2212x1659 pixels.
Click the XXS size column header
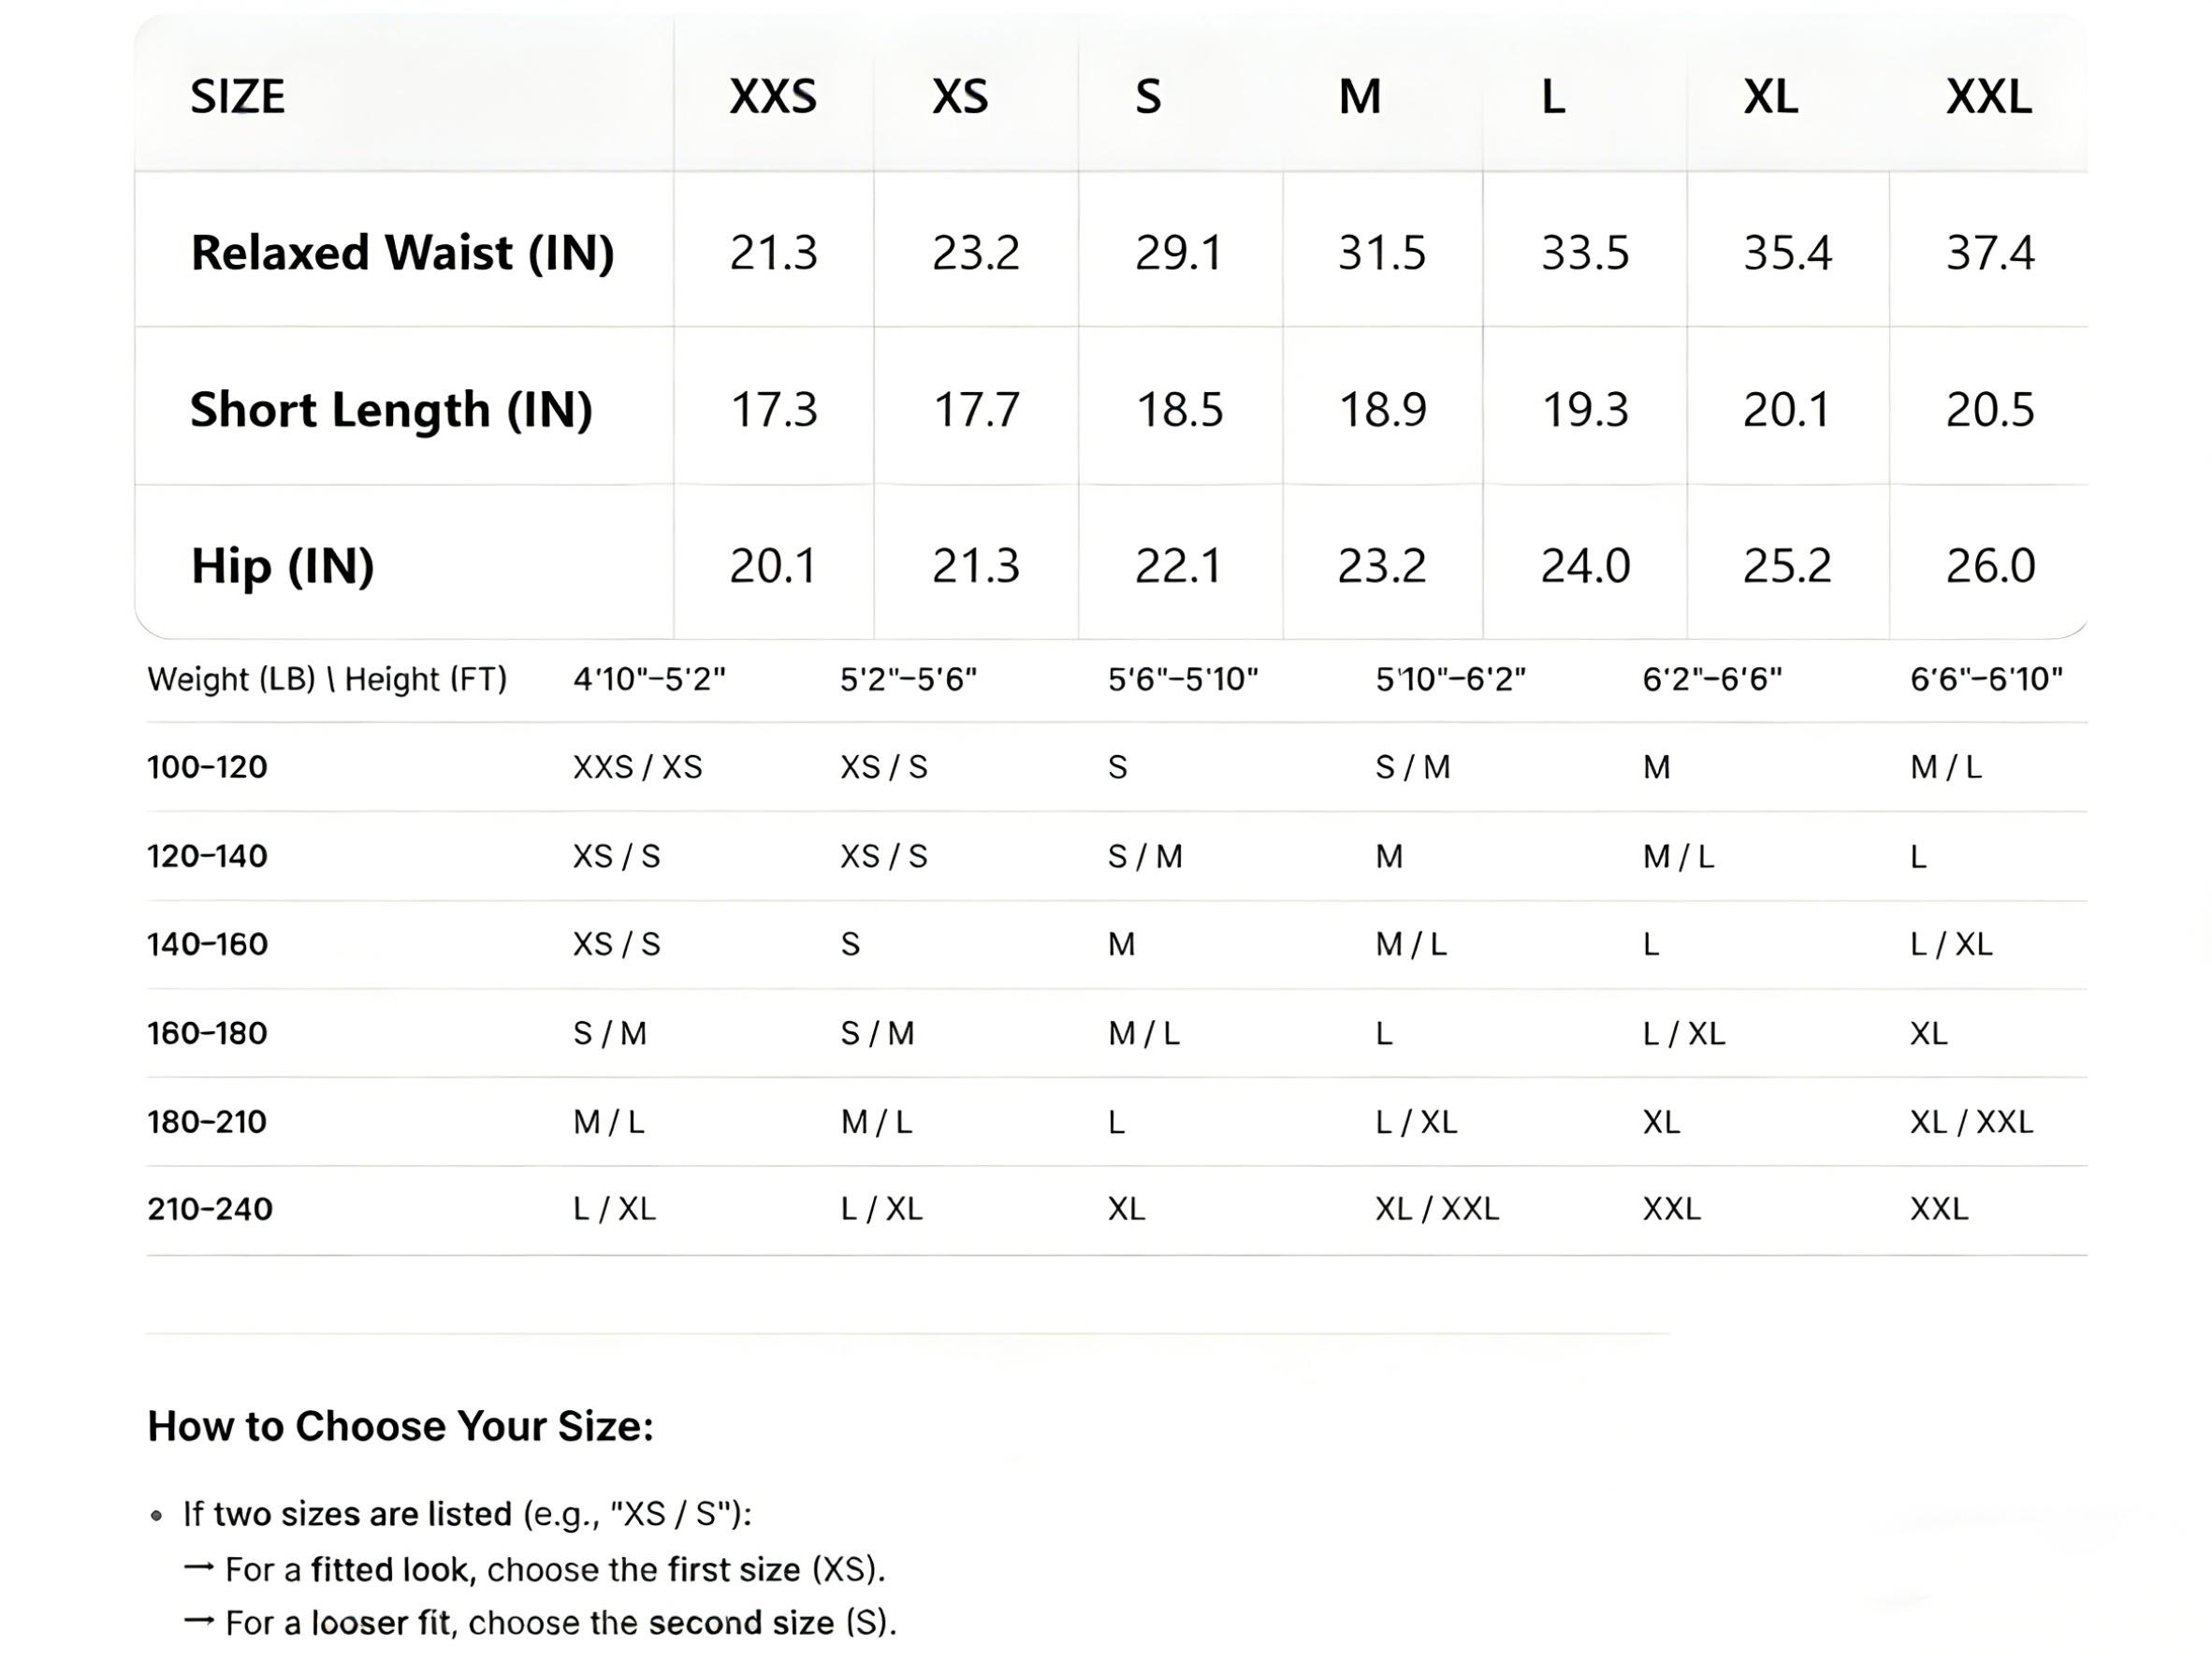773,97
